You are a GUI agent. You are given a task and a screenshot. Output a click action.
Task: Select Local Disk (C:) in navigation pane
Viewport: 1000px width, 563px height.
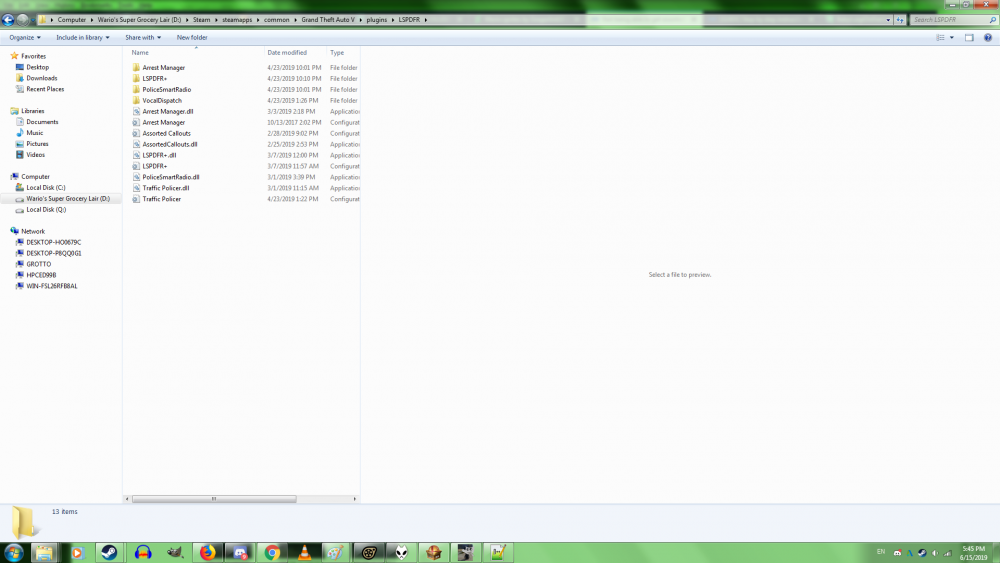click(x=45, y=187)
